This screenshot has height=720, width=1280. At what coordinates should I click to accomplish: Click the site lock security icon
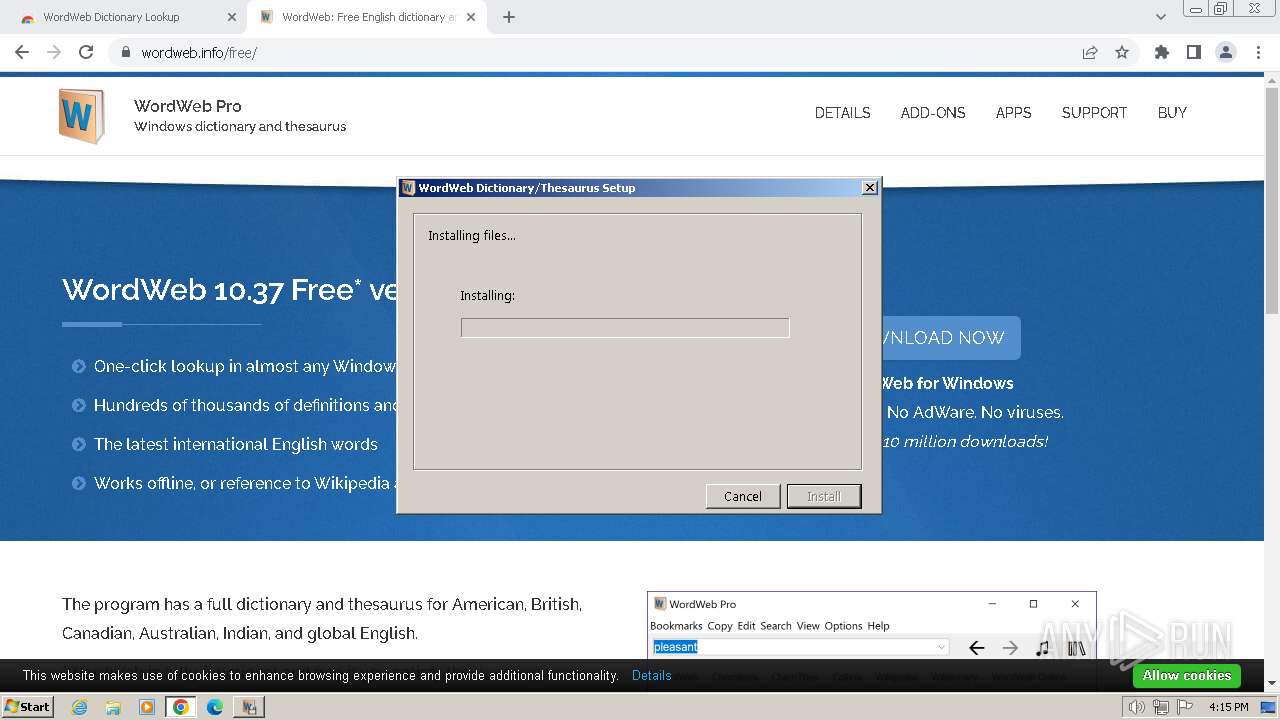(126, 52)
